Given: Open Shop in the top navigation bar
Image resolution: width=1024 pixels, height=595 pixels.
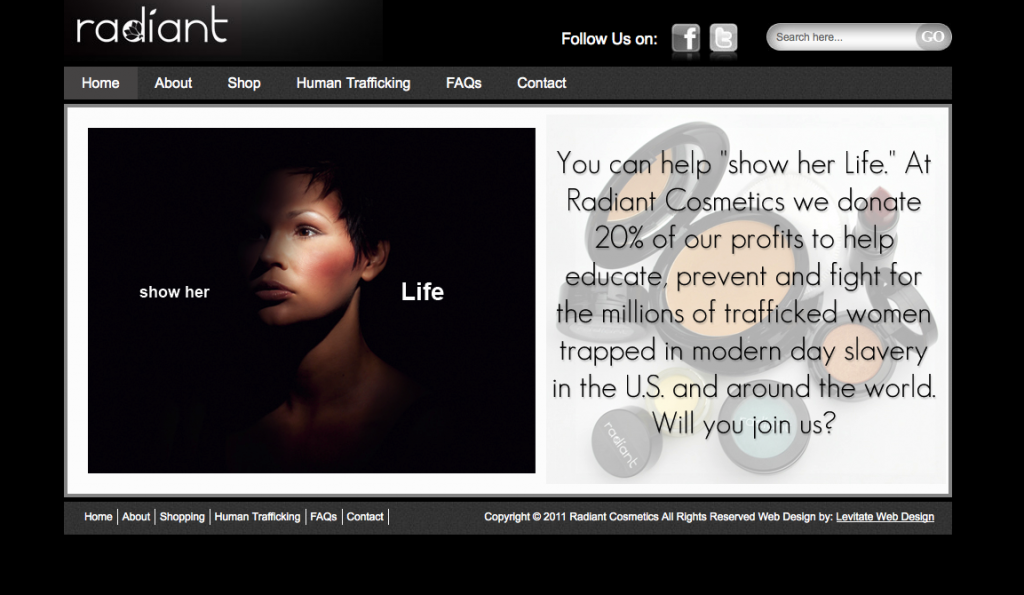Looking at the screenshot, I should click(244, 83).
